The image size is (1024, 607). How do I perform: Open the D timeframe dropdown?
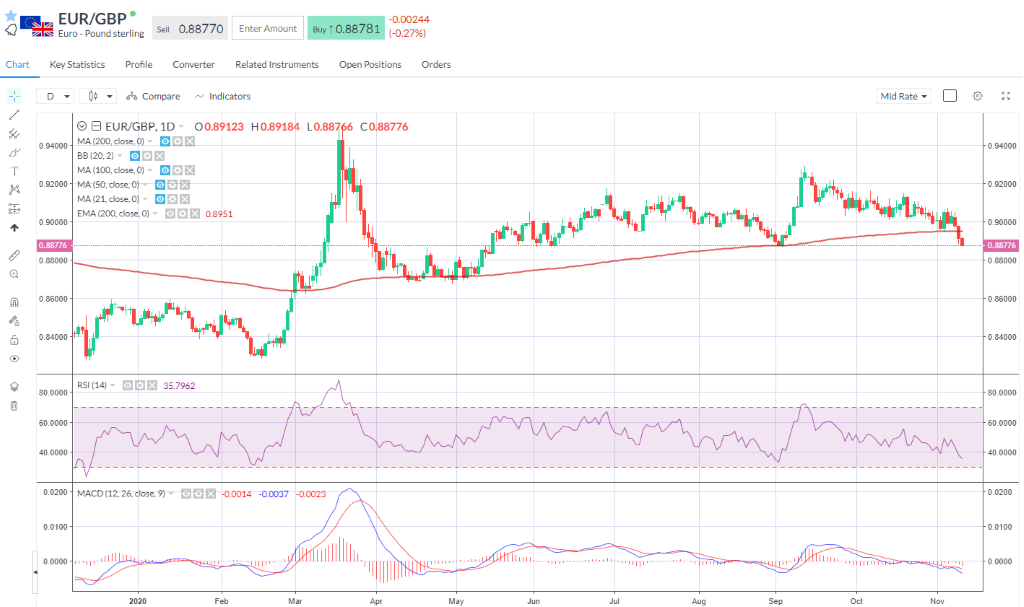[55, 96]
